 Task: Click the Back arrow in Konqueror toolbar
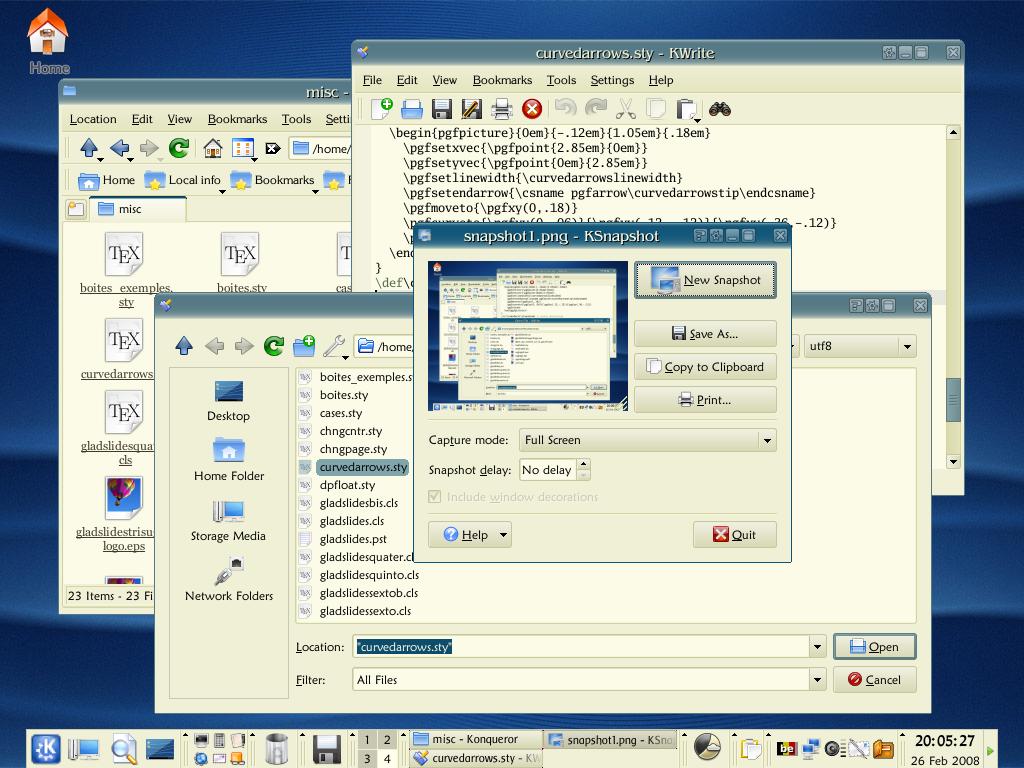(x=120, y=148)
